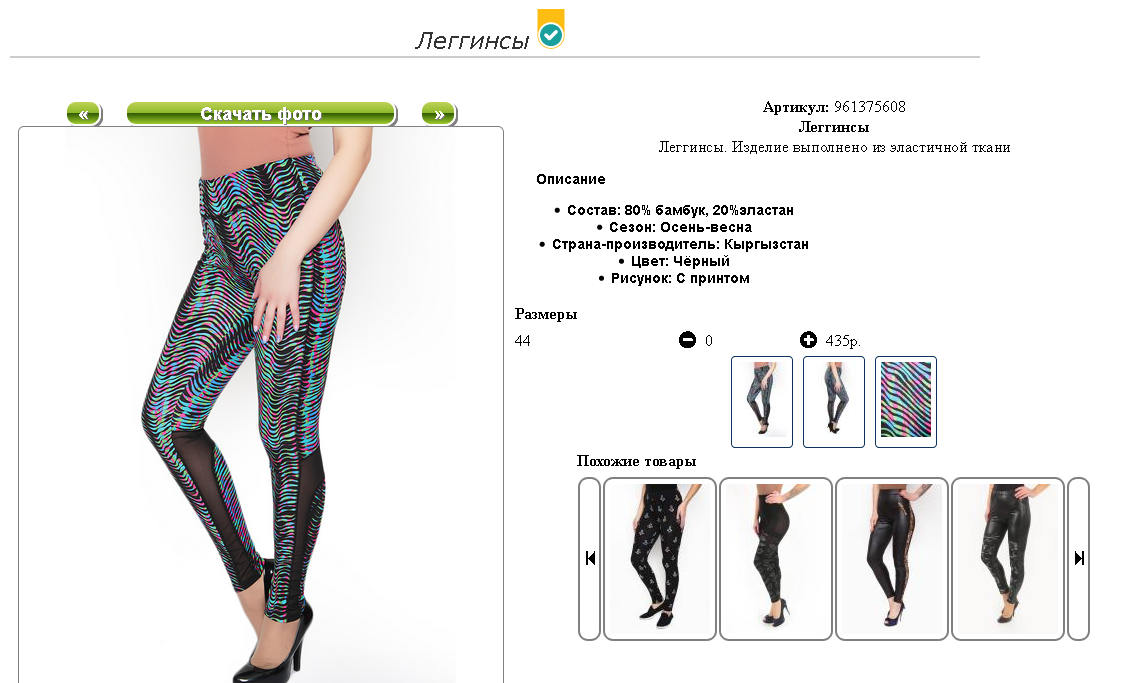Click the Леггинсы page title
The height and width of the screenshot is (683, 1132).
coord(472,40)
